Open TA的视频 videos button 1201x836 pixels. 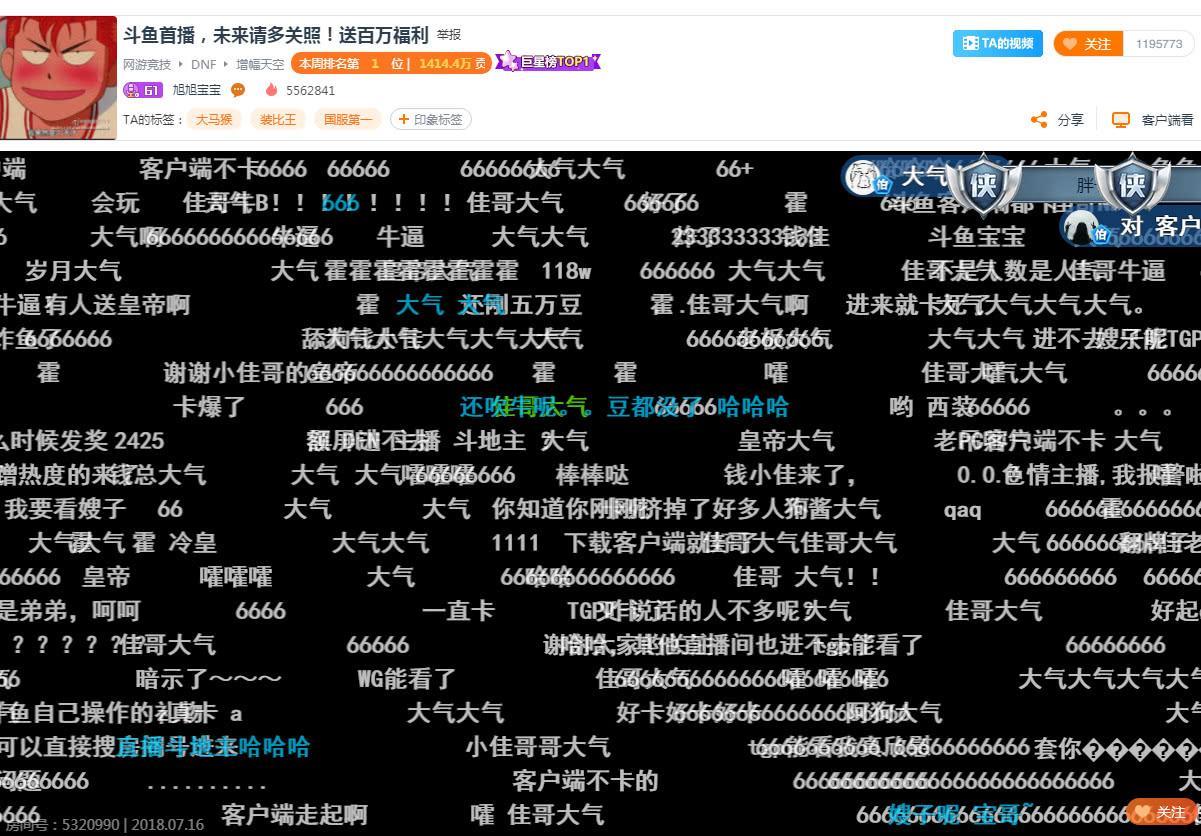pos(997,44)
